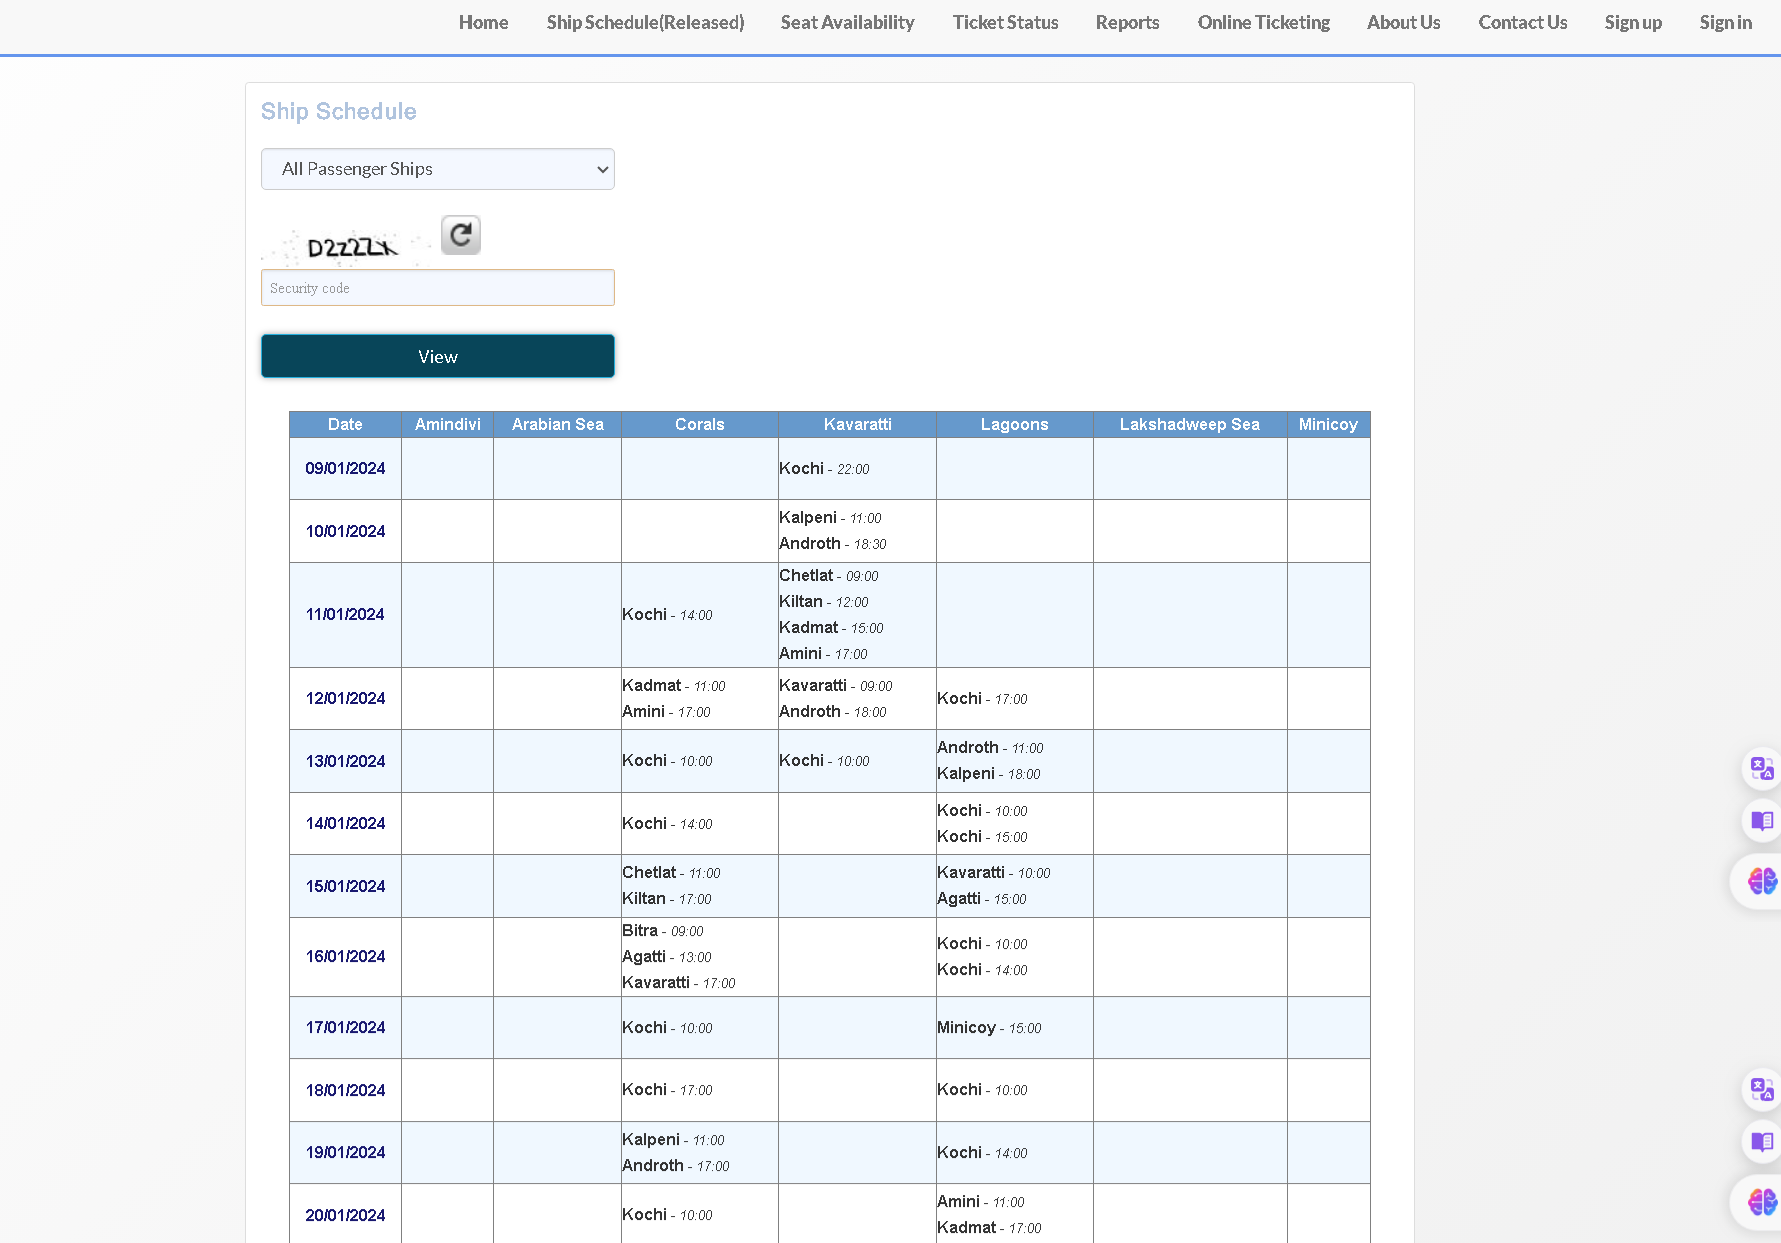Open the Contact Us page
Screen dimensions: 1781x1243
[1522, 22]
